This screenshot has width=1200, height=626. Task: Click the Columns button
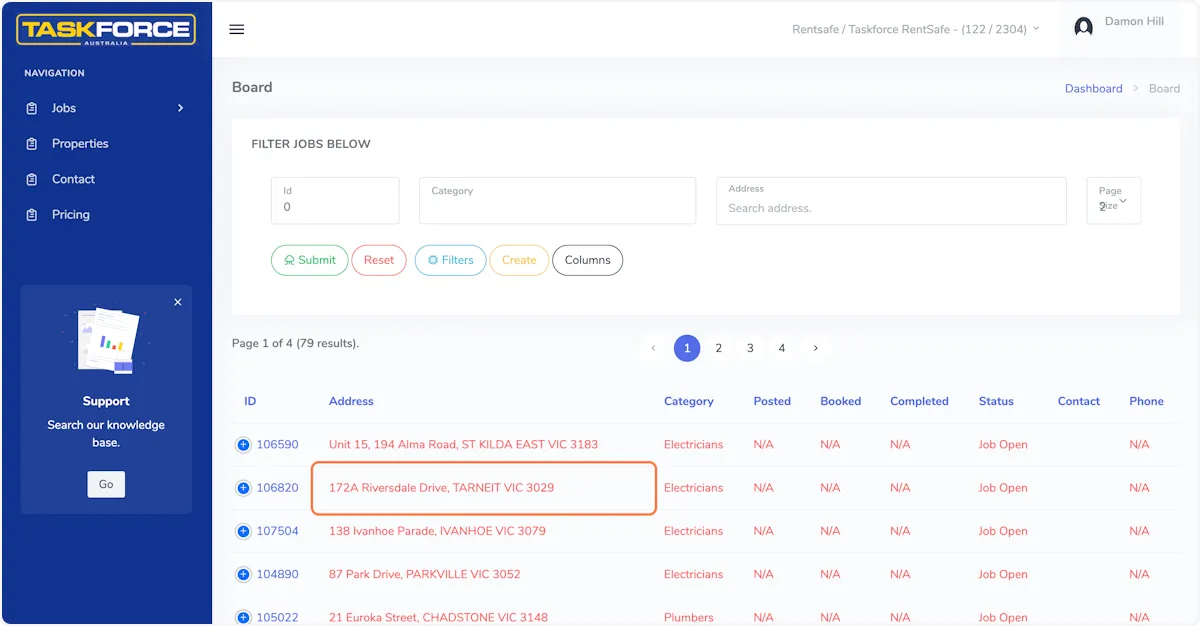[587, 260]
